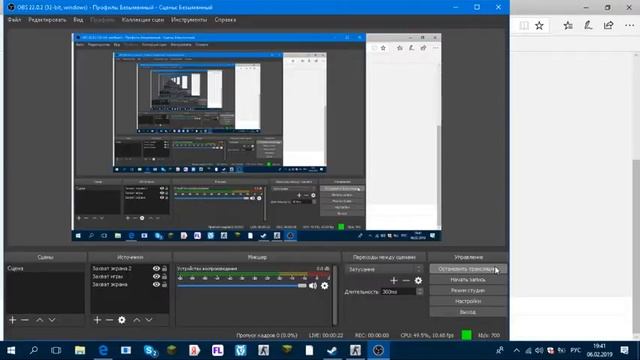Toggle the lock for Захват экрана 2
The width and height of the screenshot is (640, 360).
pos(164,269)
